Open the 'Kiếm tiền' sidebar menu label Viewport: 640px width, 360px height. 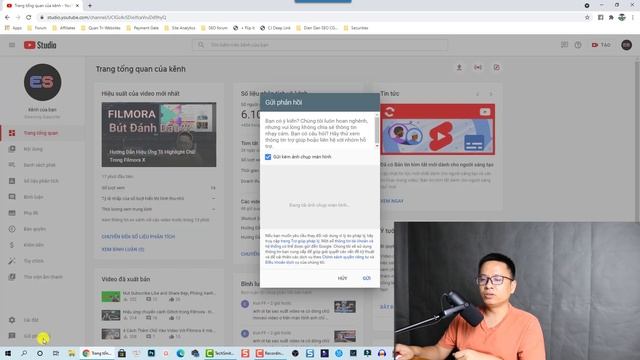[33, 245]
